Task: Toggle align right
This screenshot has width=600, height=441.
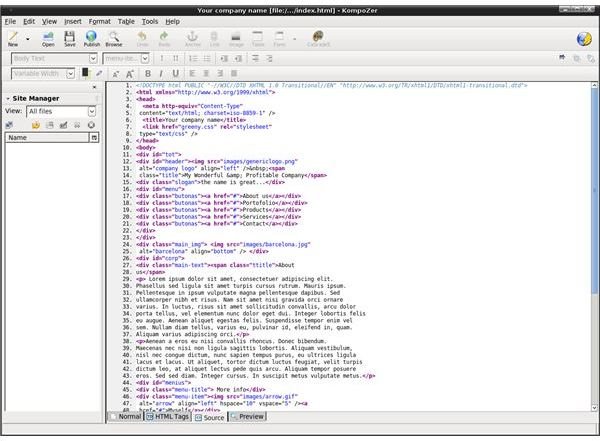Action: pyautogui.click(x=220, y=73)
